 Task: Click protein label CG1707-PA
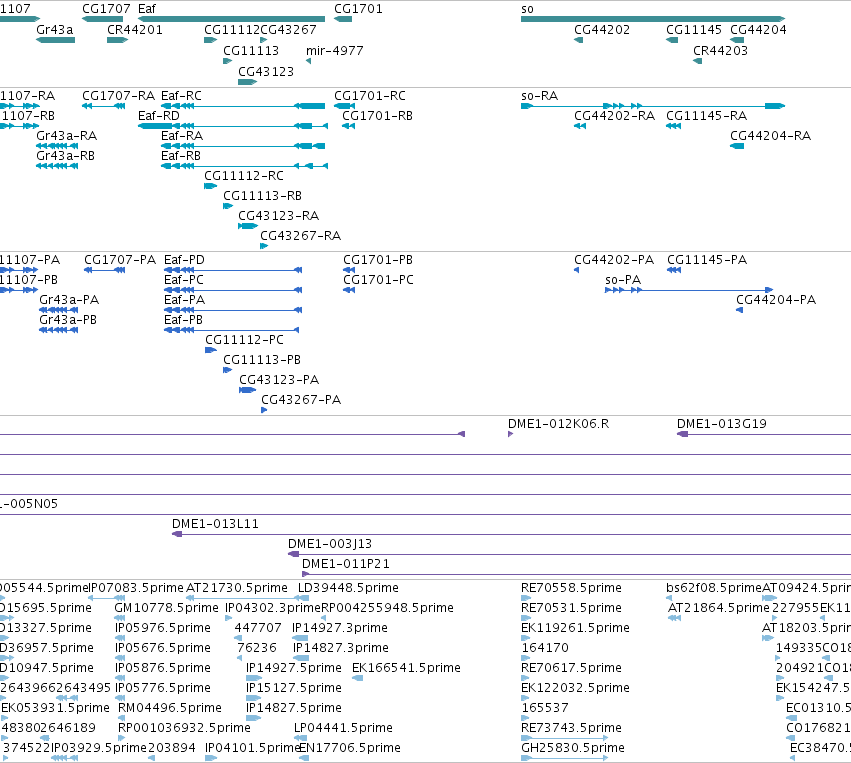120,260
